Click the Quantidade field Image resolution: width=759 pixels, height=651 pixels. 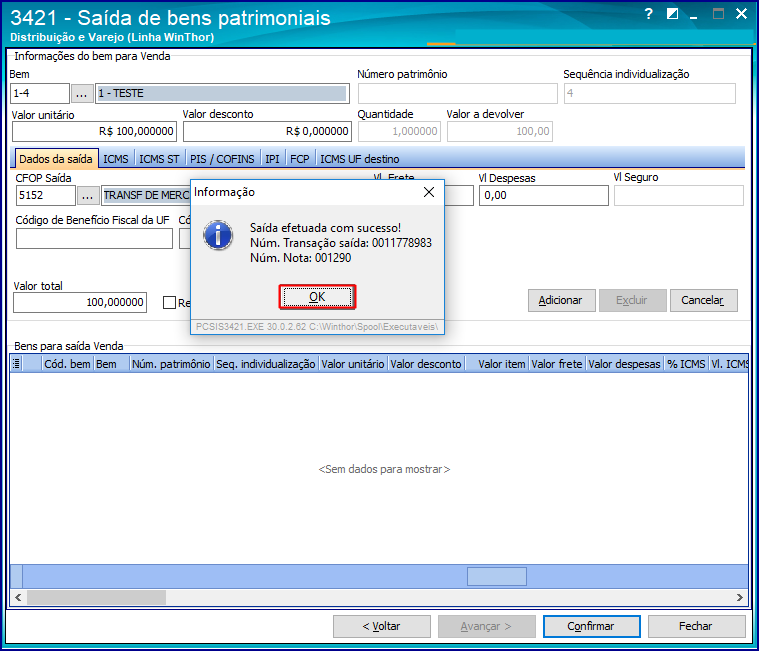click(x=399, y=131)
